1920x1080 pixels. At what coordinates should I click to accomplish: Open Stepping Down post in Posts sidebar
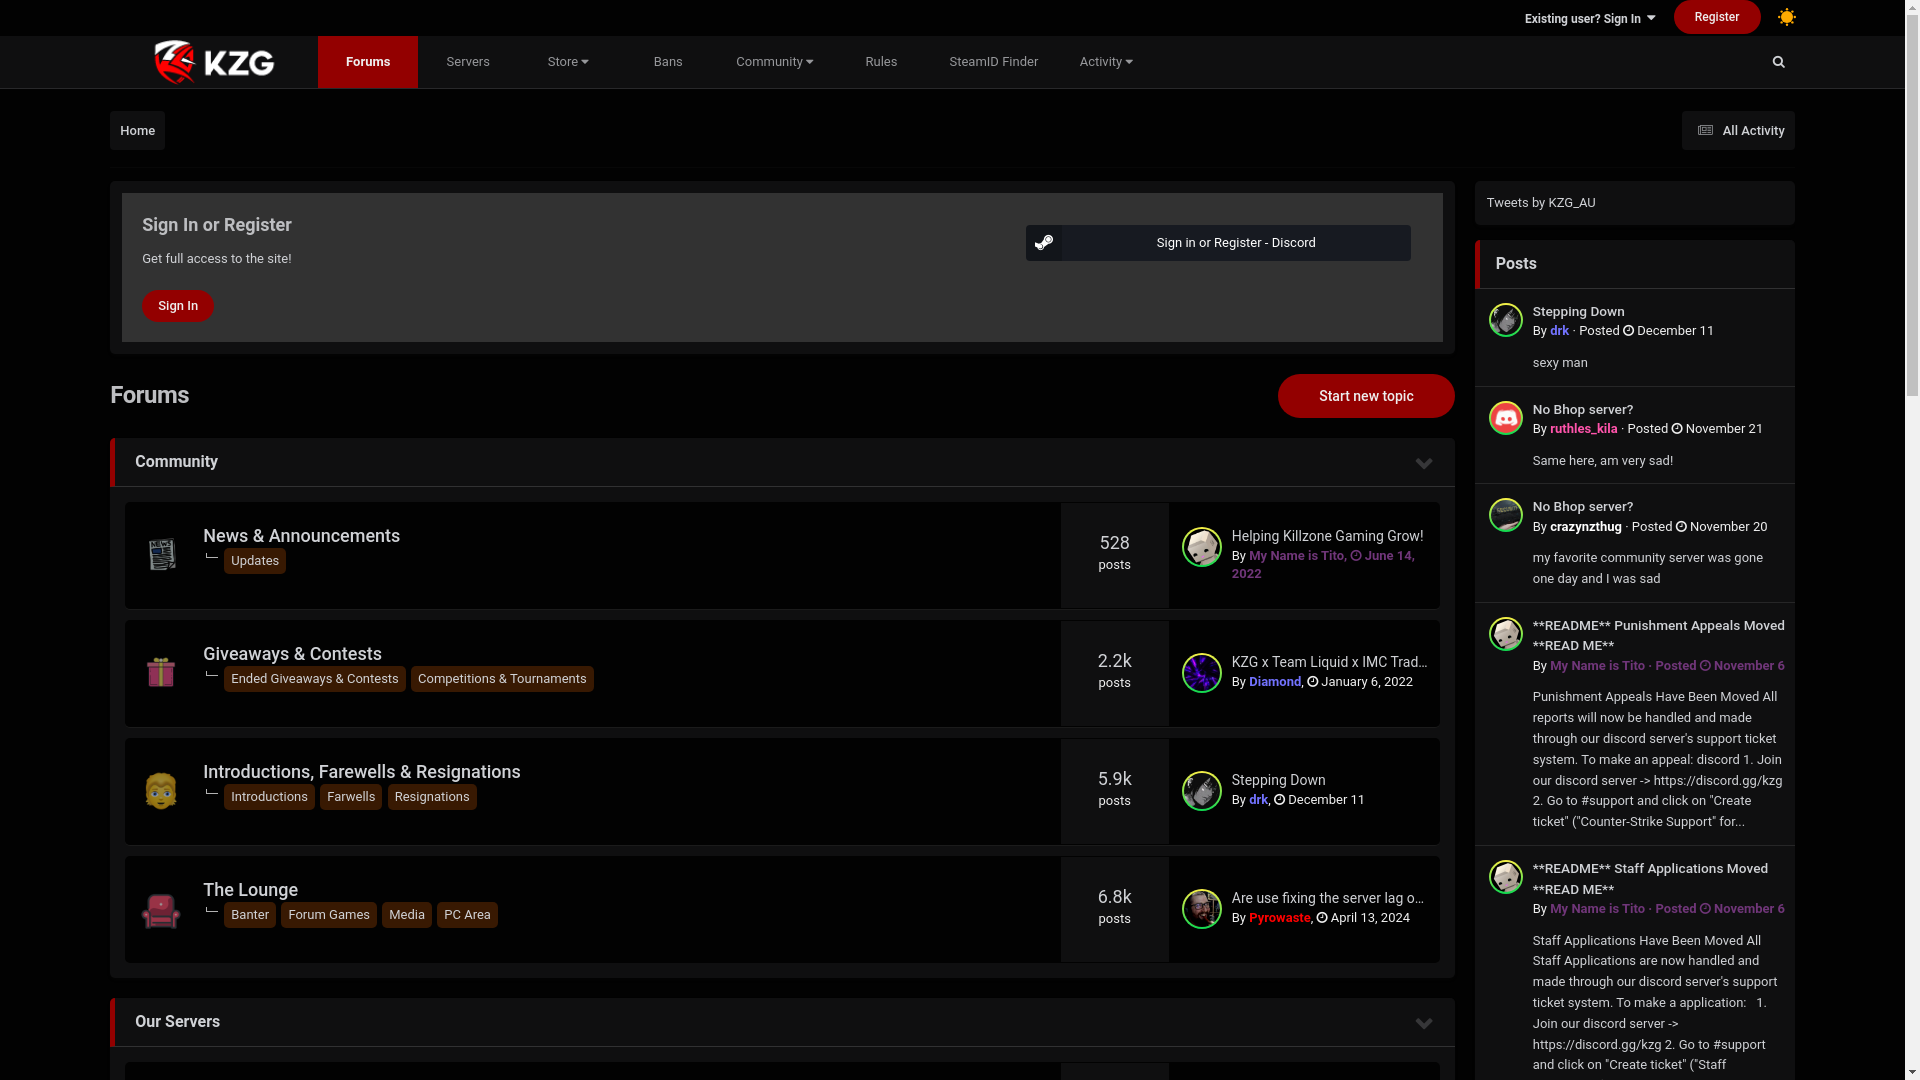(1578, 312)
